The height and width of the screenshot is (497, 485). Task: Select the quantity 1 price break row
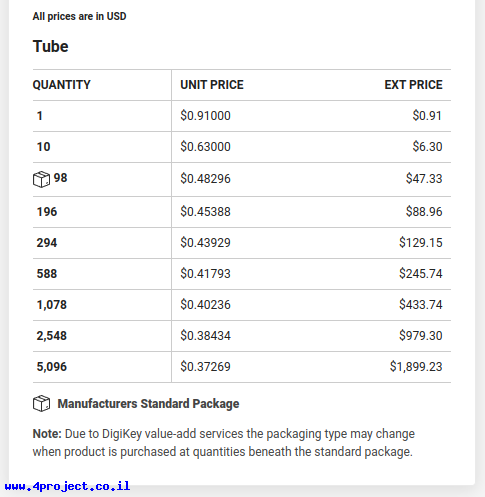(242, 116)
